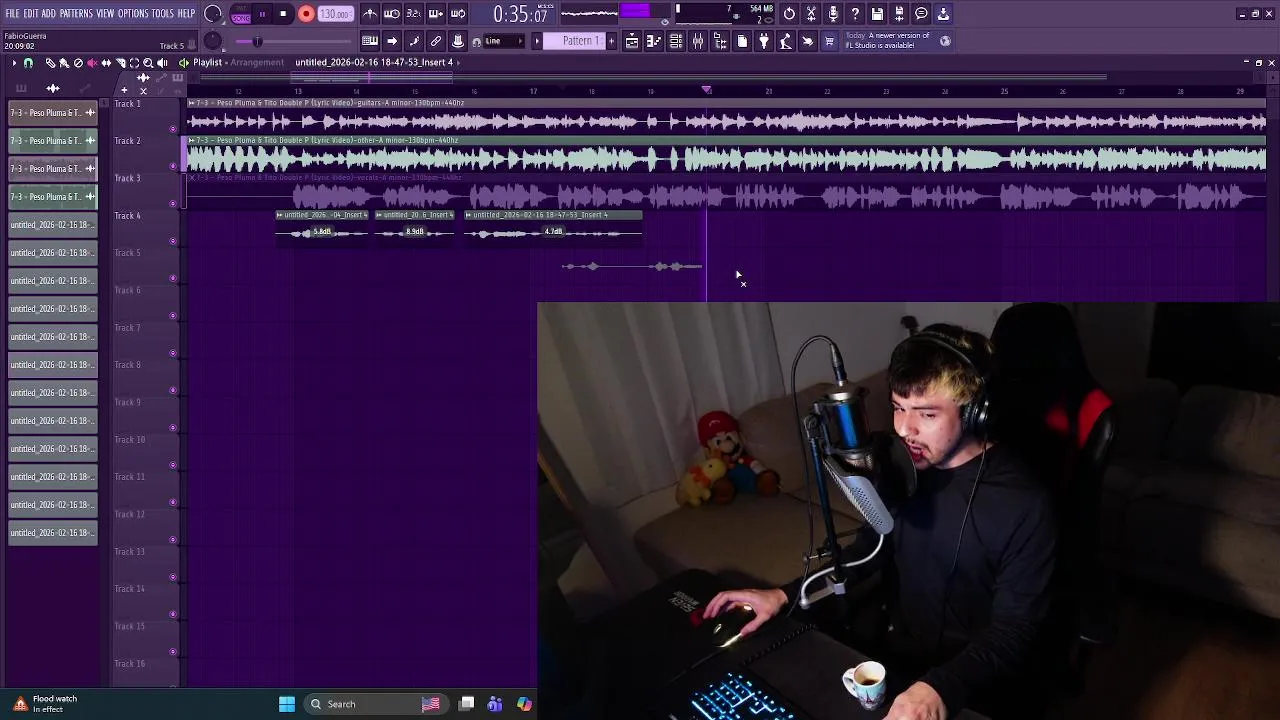This screenshot has height=720, width=1280.
Task: Pause playback using the pause button
Action: click(262, 14)
